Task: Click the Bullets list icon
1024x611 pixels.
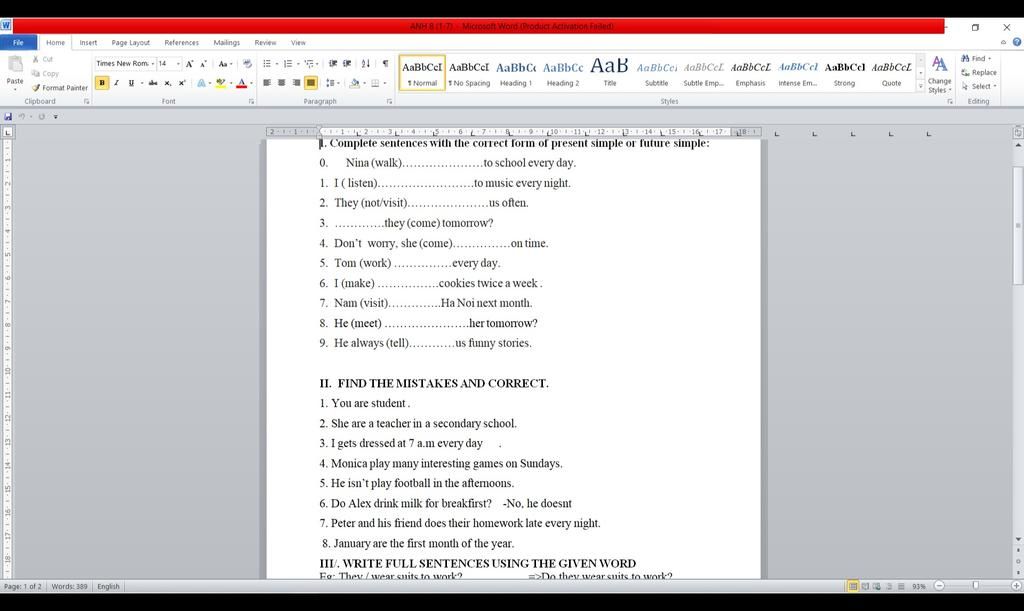Action: point(266,63)
